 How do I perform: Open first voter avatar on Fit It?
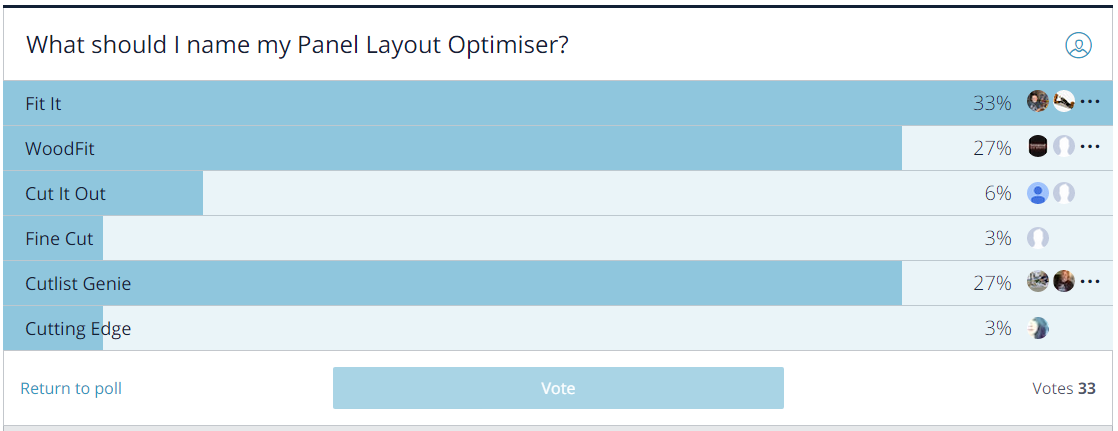tap(1038, 102)
